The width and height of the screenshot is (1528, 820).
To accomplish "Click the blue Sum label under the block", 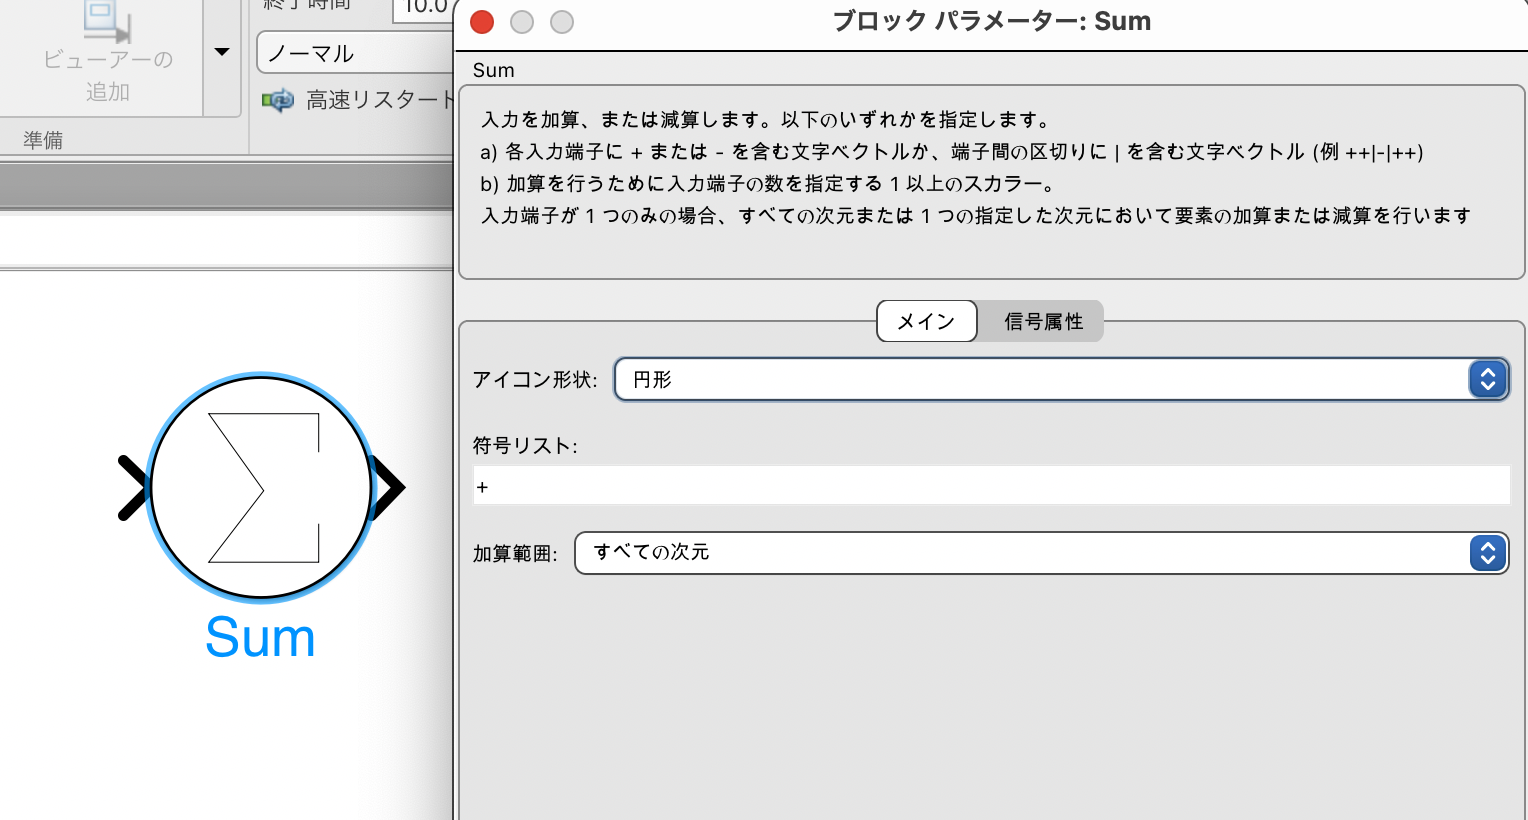I will [x=259, y=639].
